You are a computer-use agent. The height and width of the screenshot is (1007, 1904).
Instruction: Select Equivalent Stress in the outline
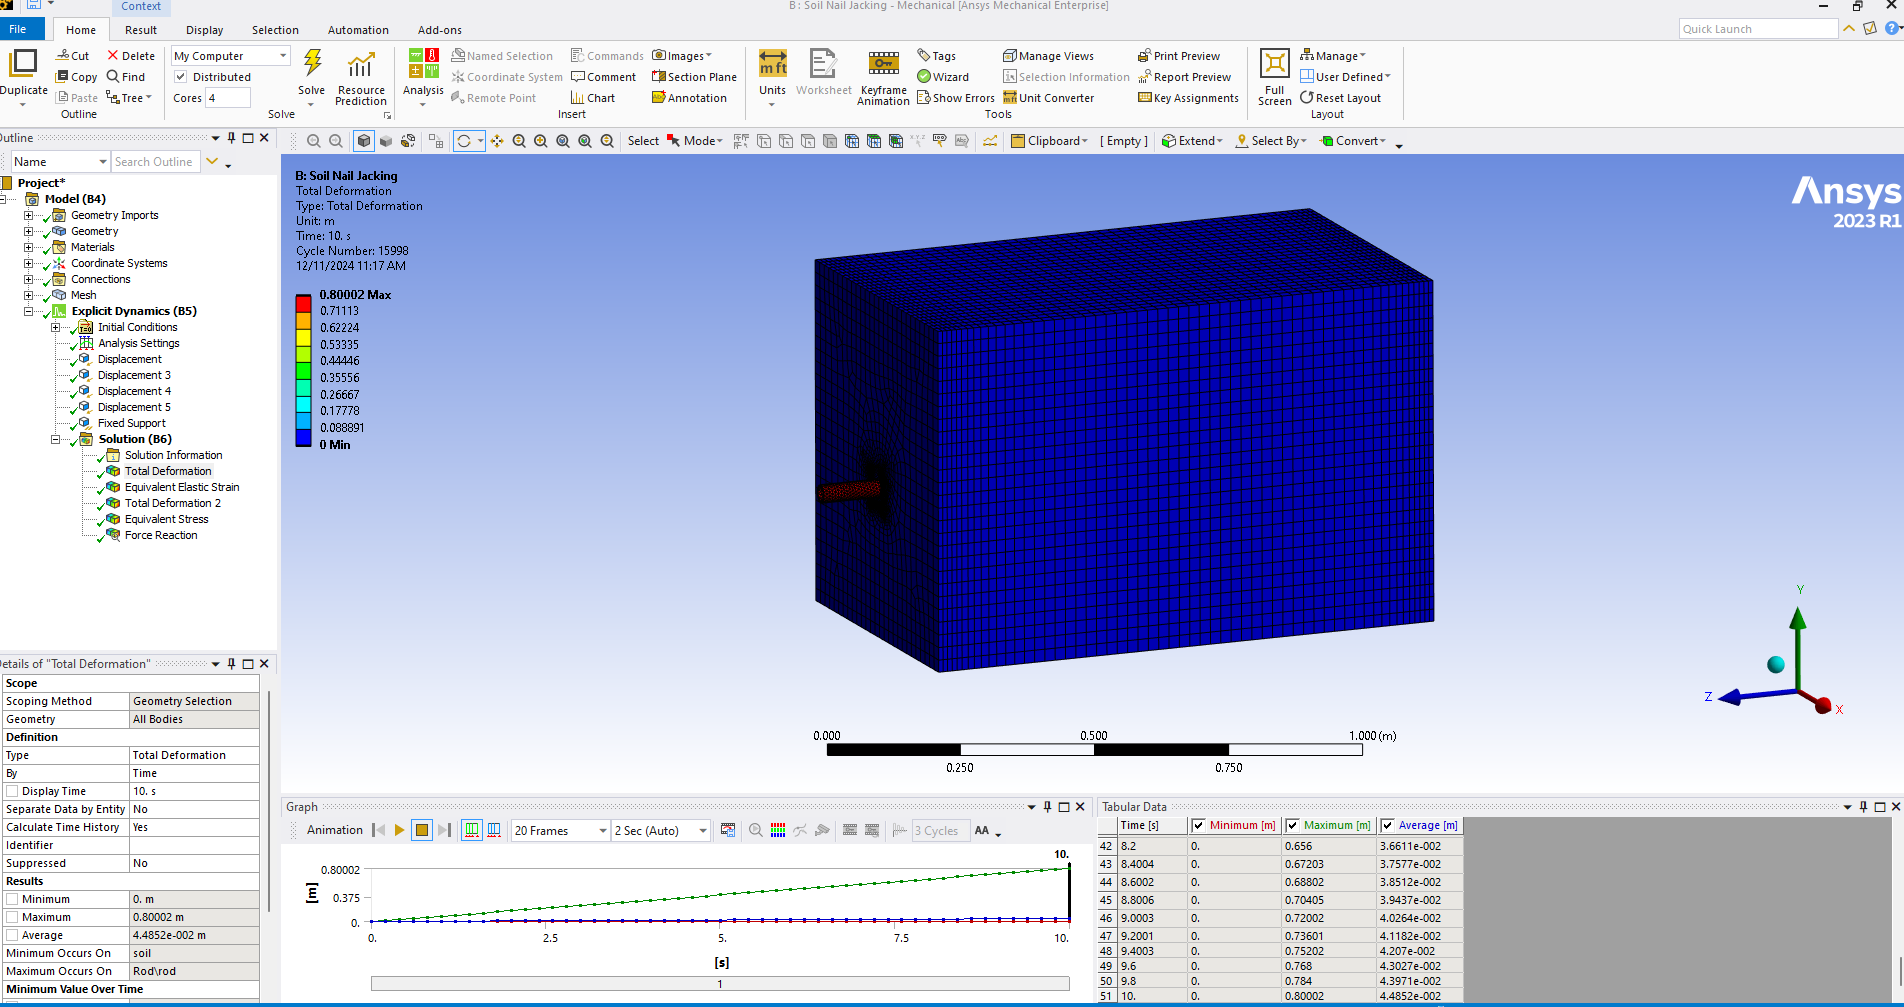coord(166,519)
